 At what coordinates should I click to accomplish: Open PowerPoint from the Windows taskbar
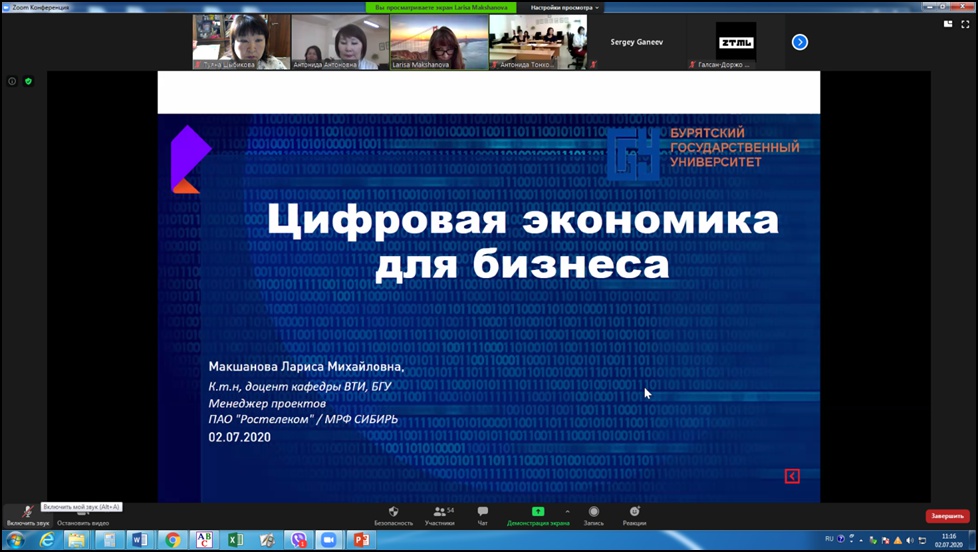point(360,540)
